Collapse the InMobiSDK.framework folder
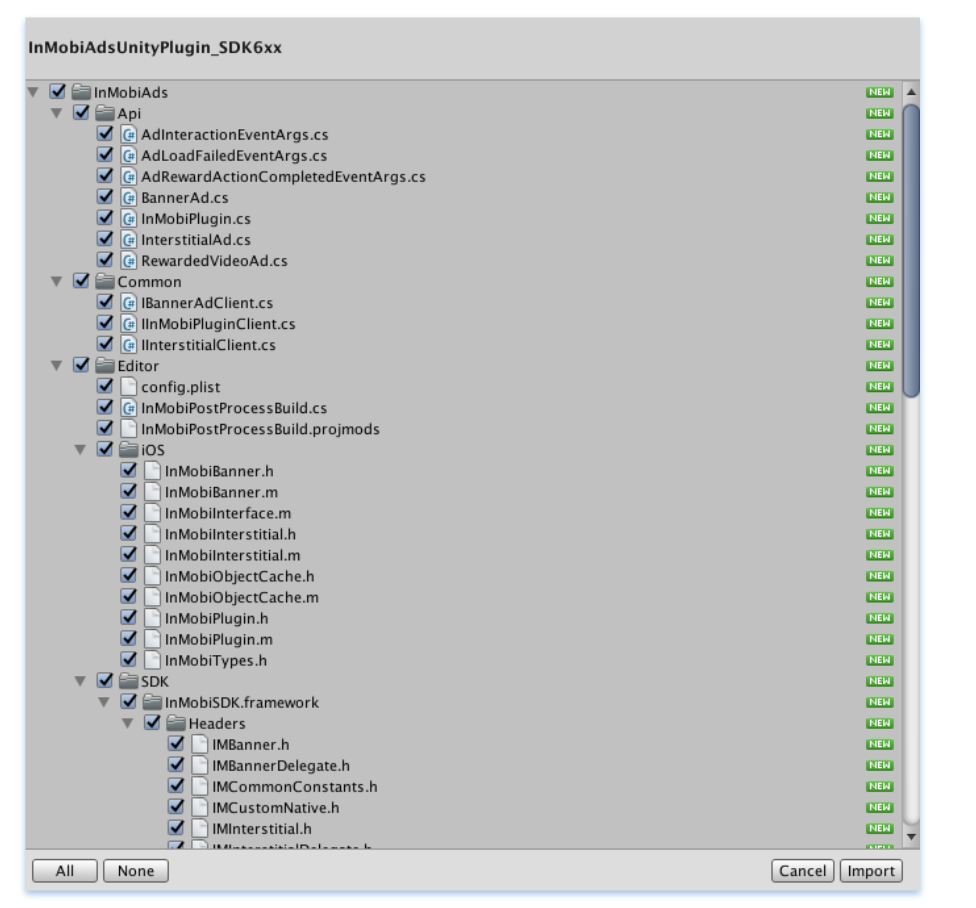976x908 pixels. pyautogui.click(x=104, y=703)
